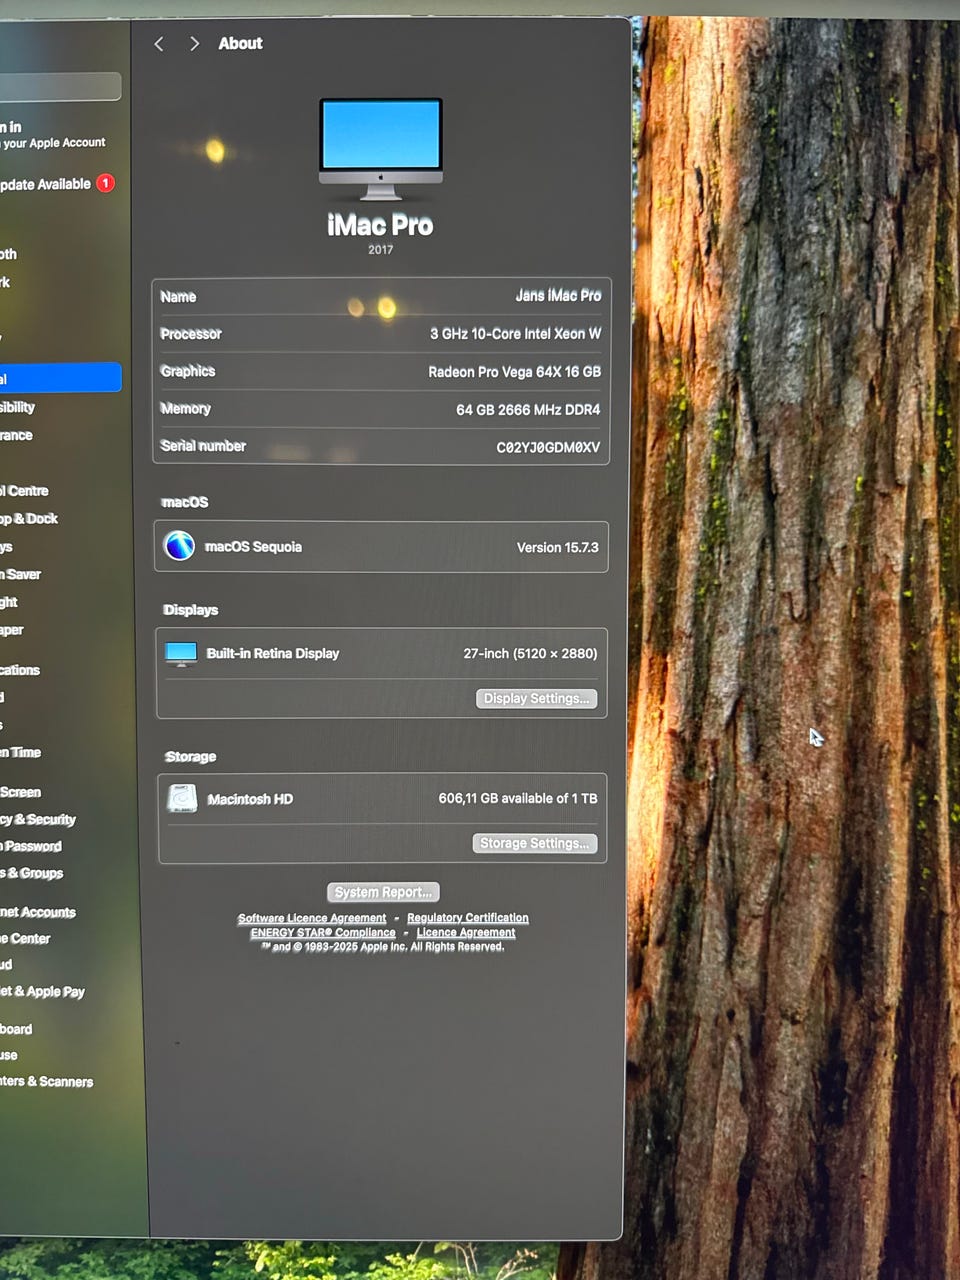Screen dimensions: 960x1280
Task: Click the 'Version 15.7.3' text
Action: [557, 547]
